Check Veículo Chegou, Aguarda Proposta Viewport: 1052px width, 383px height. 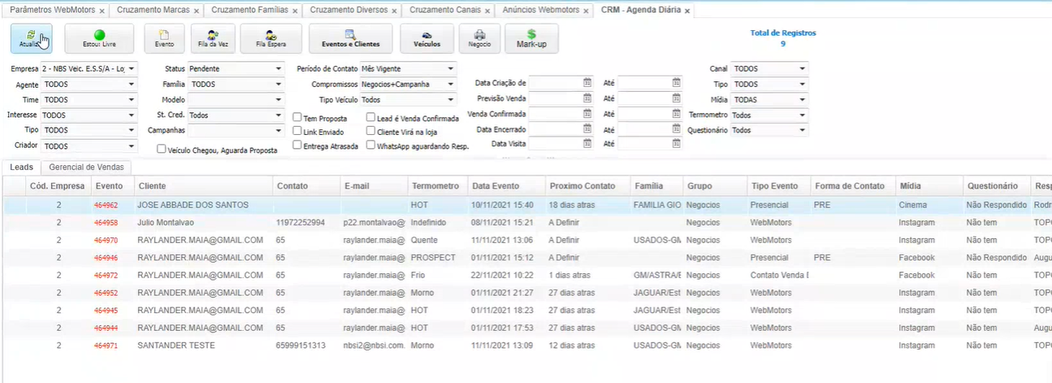161,150
